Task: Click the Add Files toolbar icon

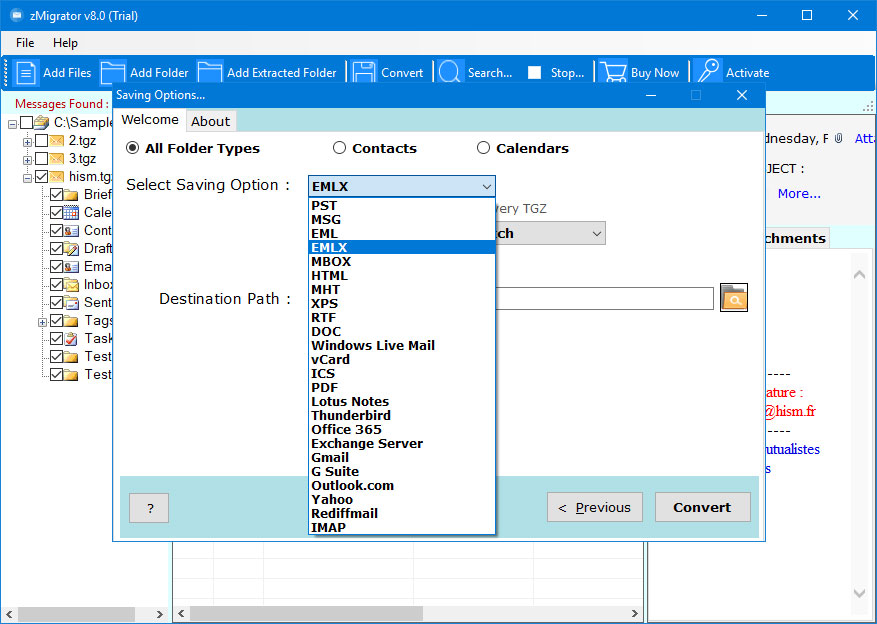Action: tap(25, 73)
